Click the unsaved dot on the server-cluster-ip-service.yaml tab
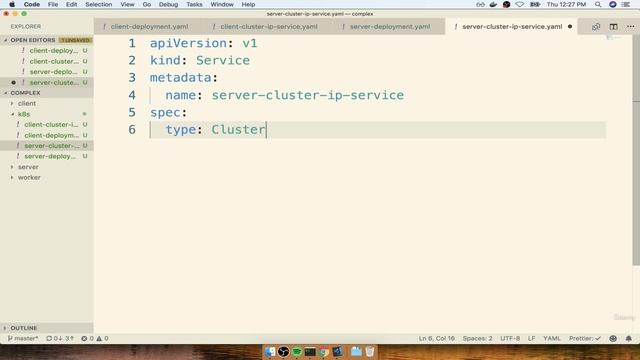Viewport: 640px width, 360px height. coord(570,27)
